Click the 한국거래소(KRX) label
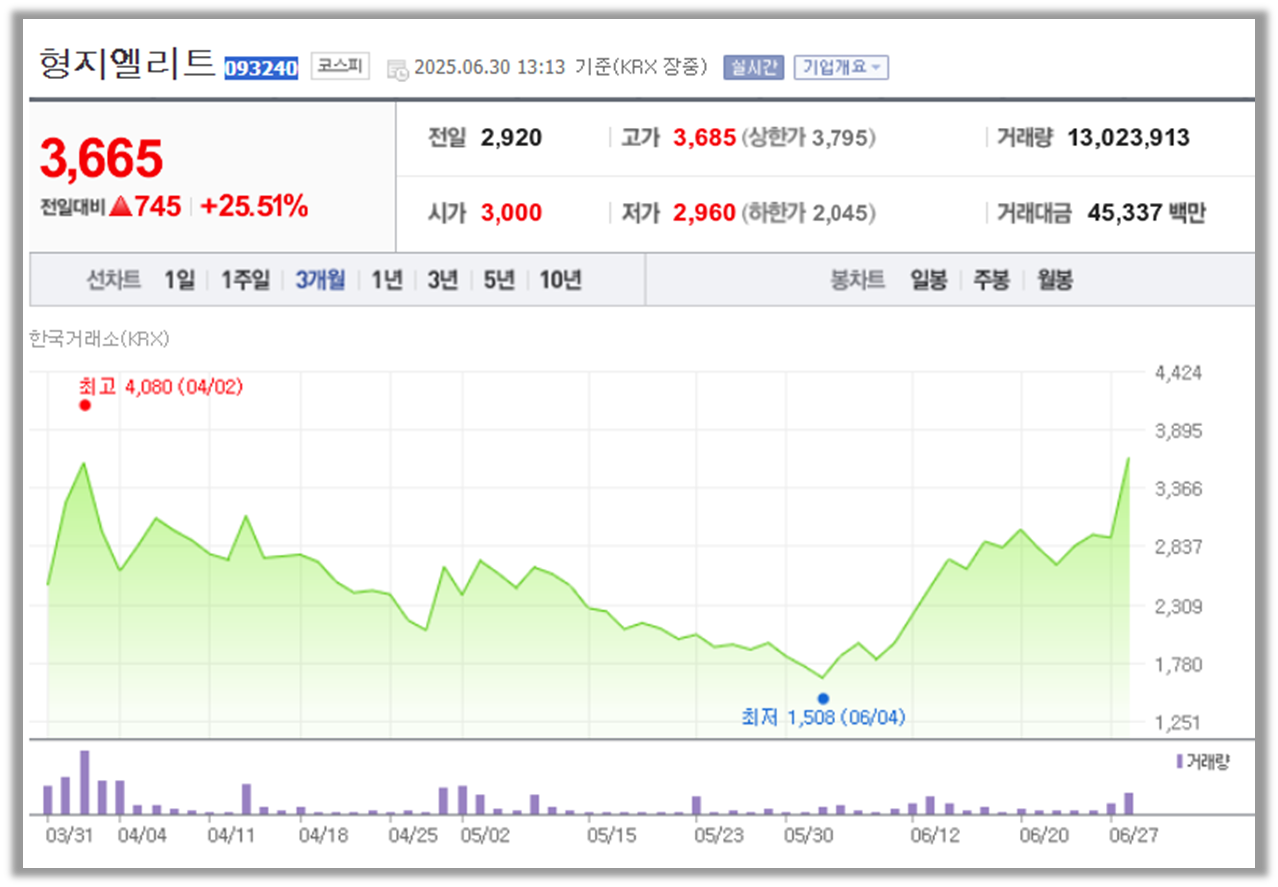 click(100, 339)
